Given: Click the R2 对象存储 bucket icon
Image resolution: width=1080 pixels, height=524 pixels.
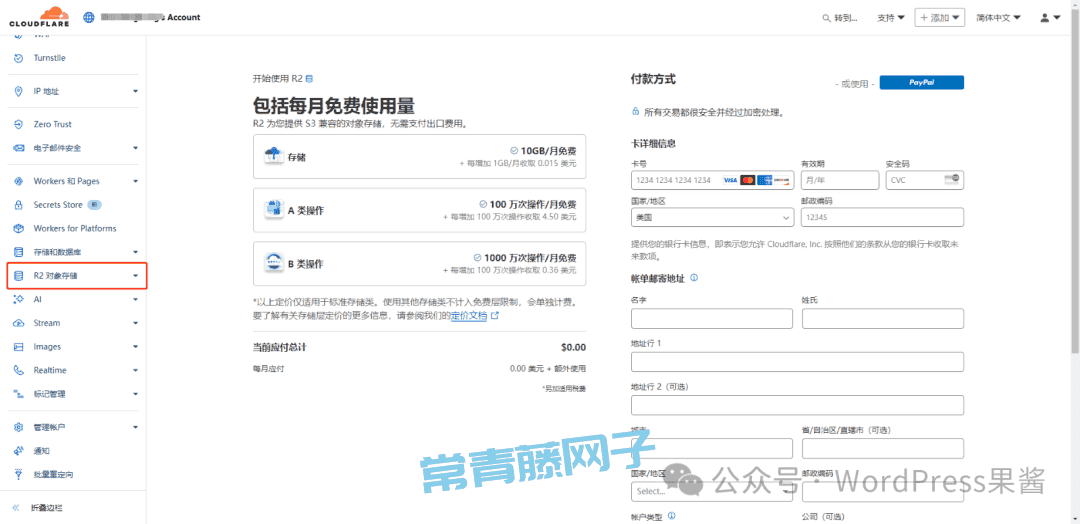Looking at the screenshot, I should pos(19,275).
